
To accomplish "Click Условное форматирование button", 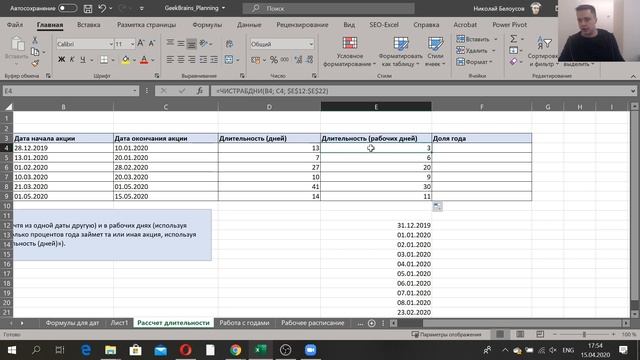I will point(349,52).
